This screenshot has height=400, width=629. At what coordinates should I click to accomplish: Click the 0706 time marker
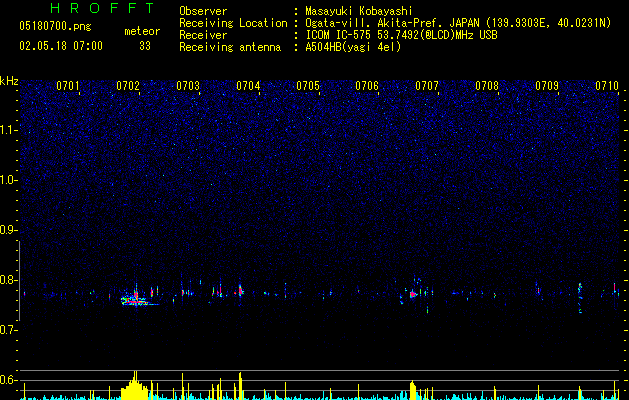tap(367, 86)
